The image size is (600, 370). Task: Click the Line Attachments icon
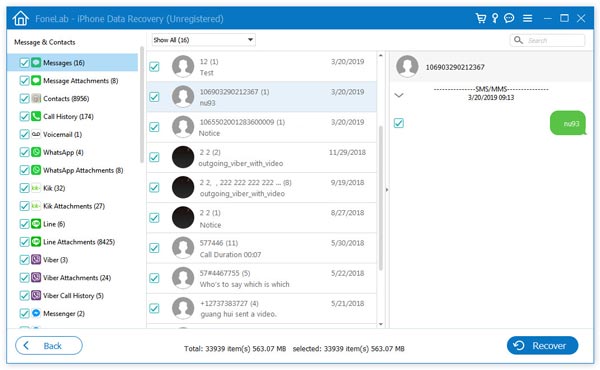point(36,242)
